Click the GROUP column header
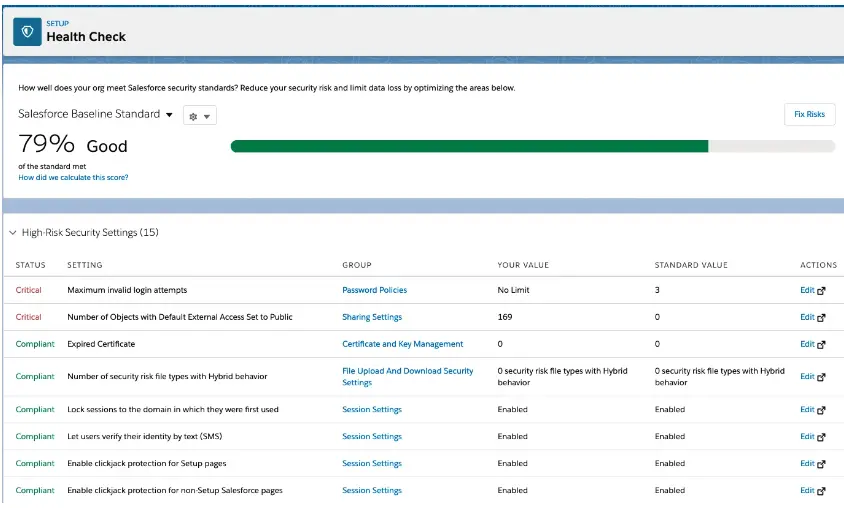Image resolution: width=844 pixels, height=508 pixels. click(357, 265)
